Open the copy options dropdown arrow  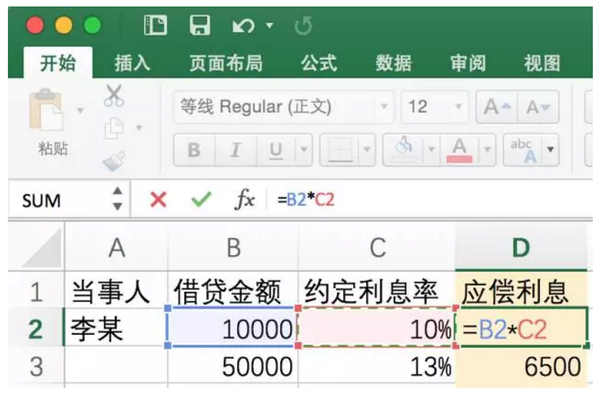tap(139, 127)
